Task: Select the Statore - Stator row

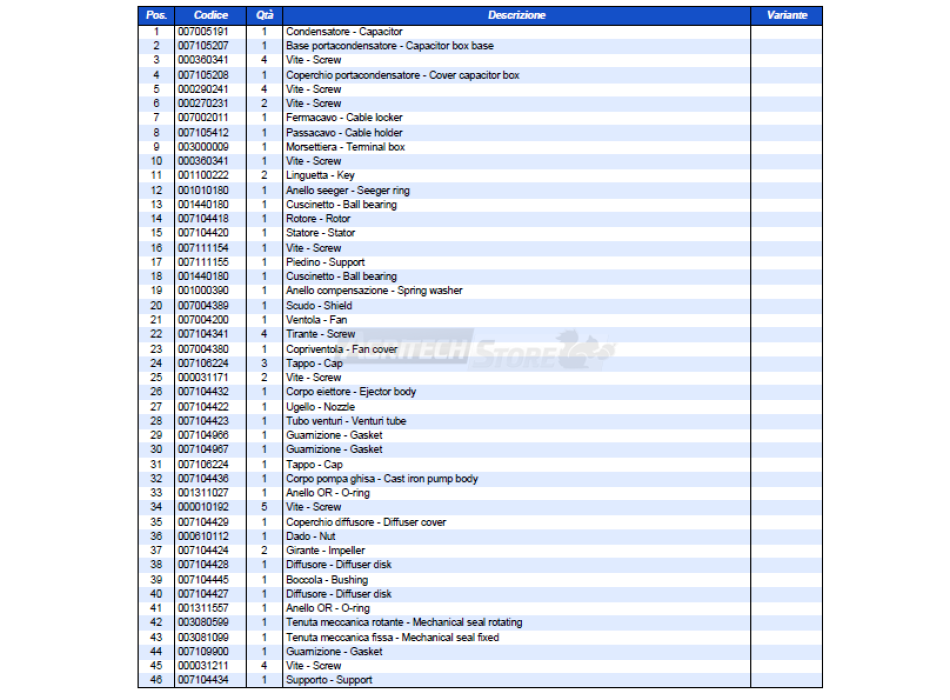Action: (320, 233)
